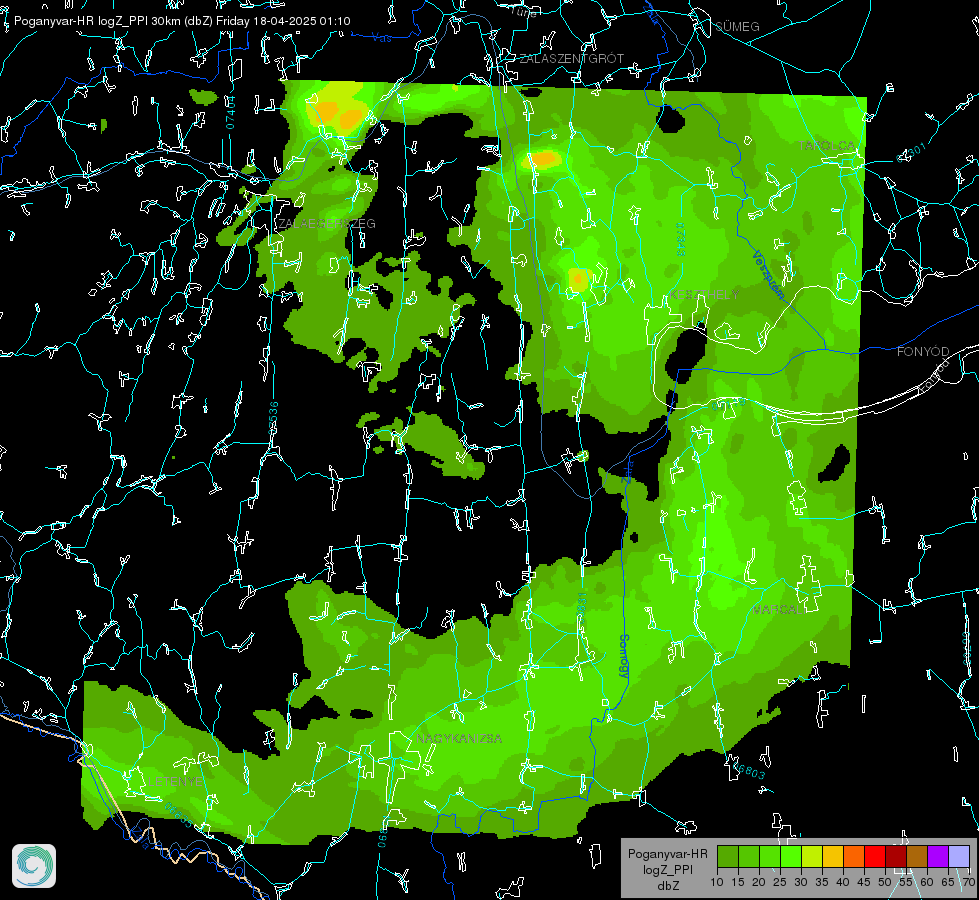
Task: Click the 15-20 dBZ green legend swatch
Action: [749, 856]
